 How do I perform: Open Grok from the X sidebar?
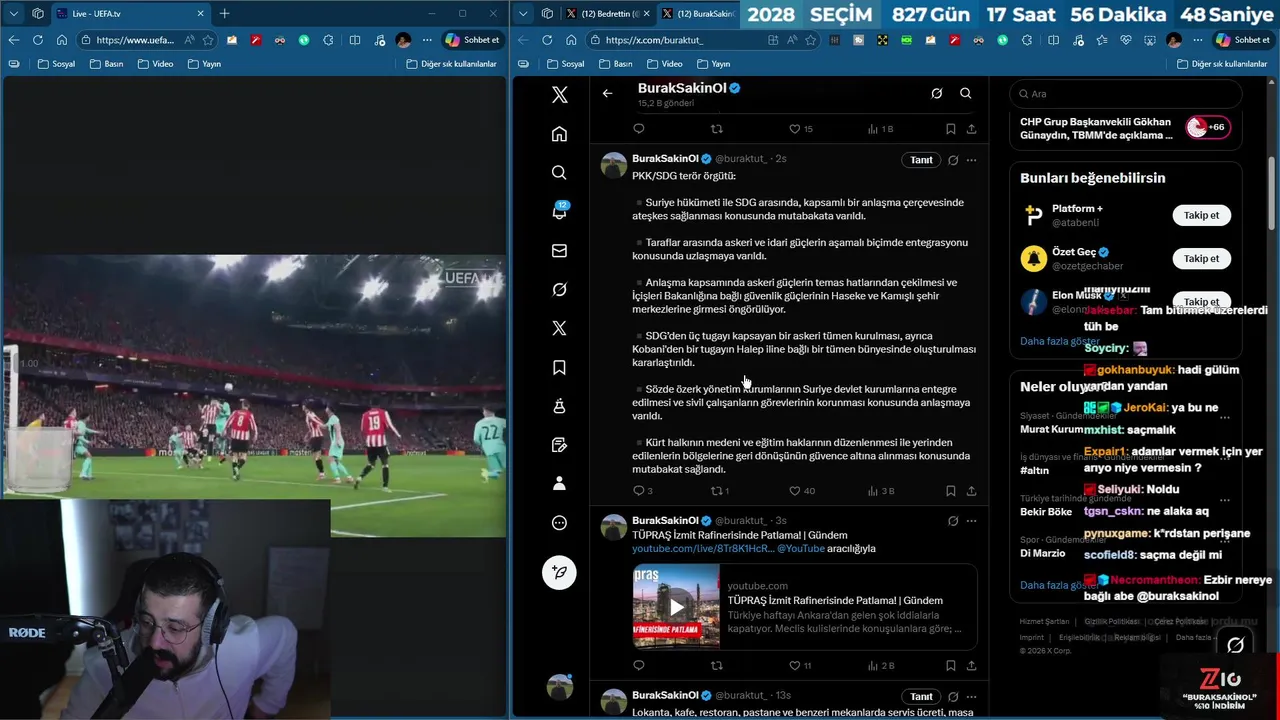pyautogui.click(x=559, y=289)
